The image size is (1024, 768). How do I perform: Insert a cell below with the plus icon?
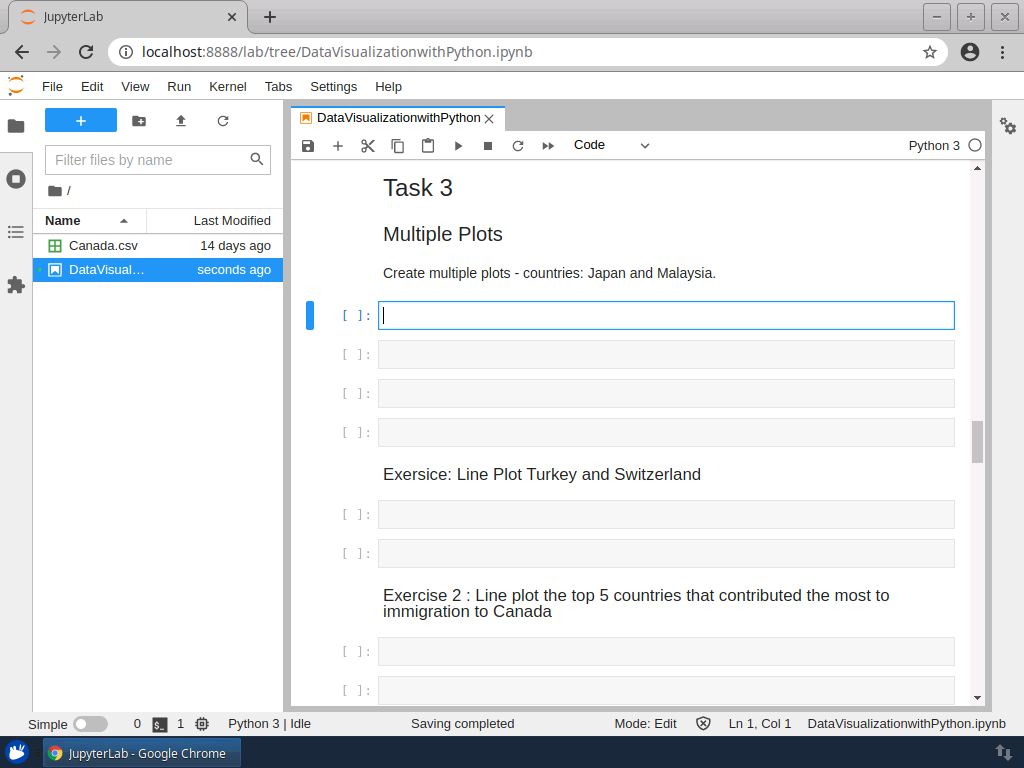coord(338,146)
